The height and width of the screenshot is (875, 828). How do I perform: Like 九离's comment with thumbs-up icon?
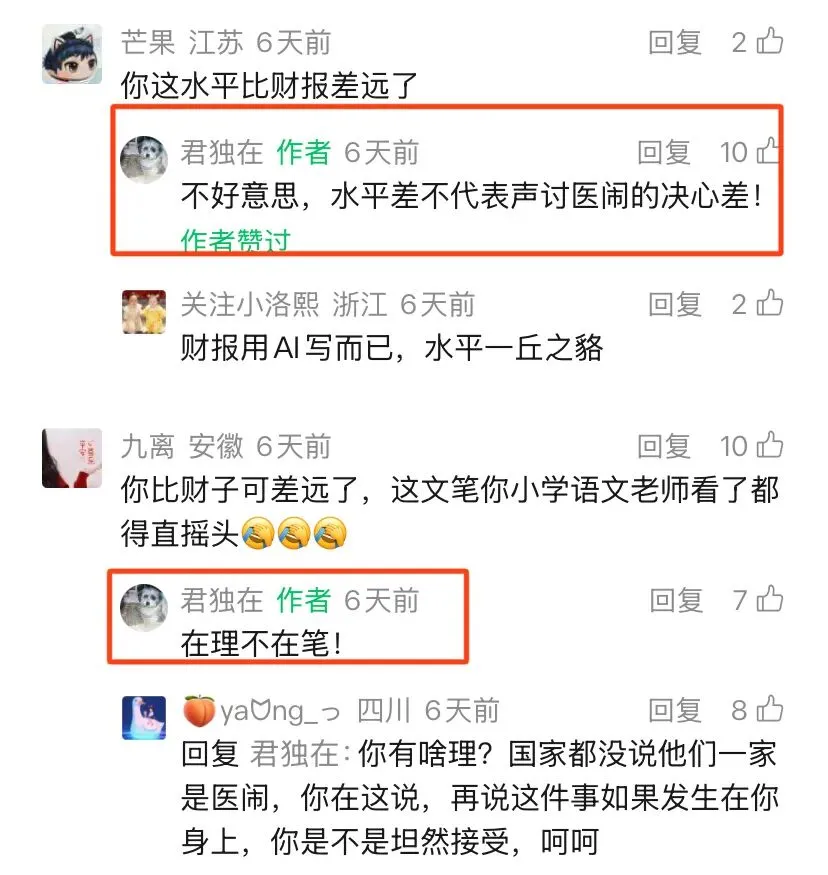pyautogui.click(x=770, y=445)
